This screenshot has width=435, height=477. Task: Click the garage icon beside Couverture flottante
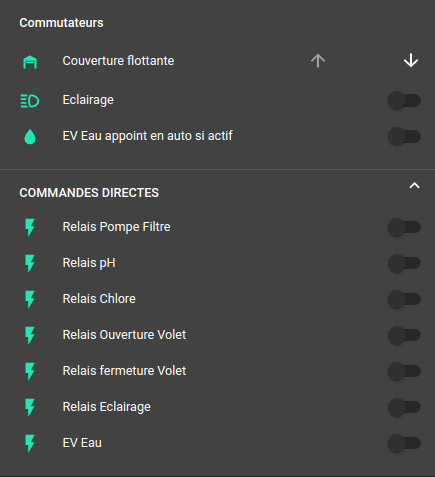30,62
